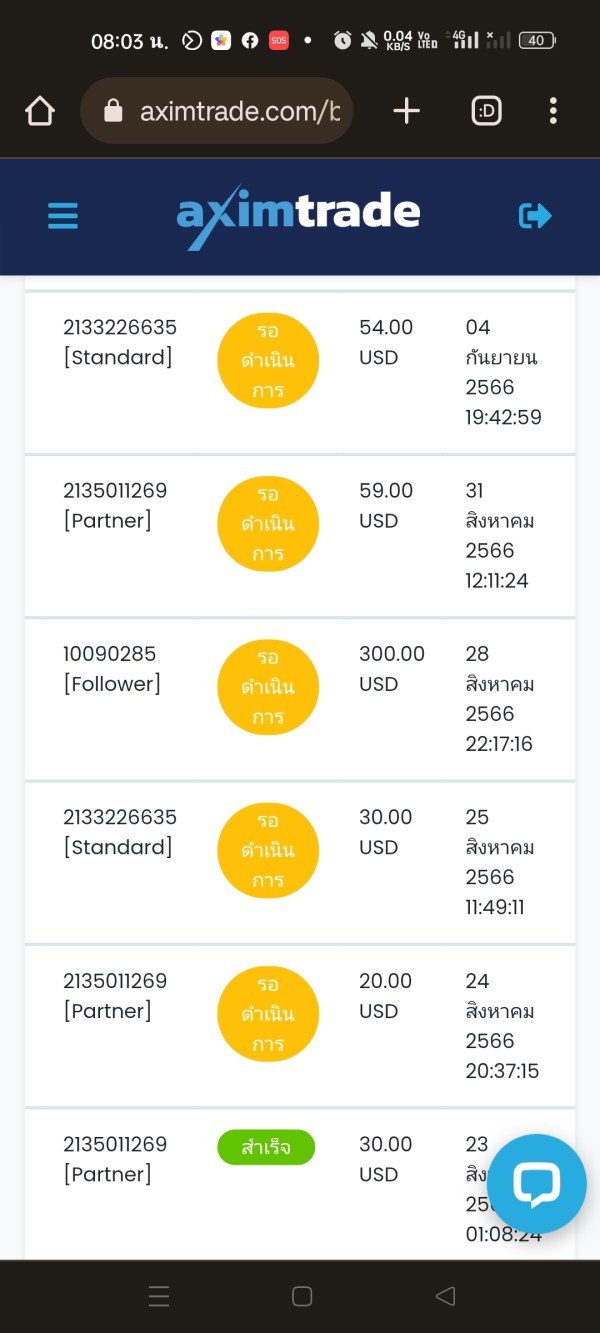Tap the browser home icon
The image size is (600, 1333).
tap(39, 111)
